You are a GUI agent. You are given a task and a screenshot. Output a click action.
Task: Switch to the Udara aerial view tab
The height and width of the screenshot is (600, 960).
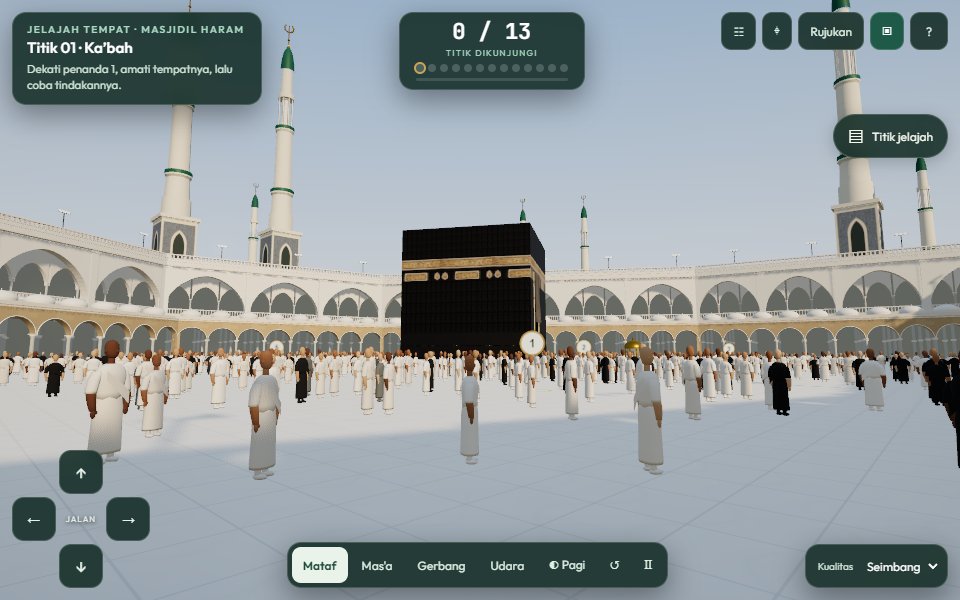(x=507, y=565)
